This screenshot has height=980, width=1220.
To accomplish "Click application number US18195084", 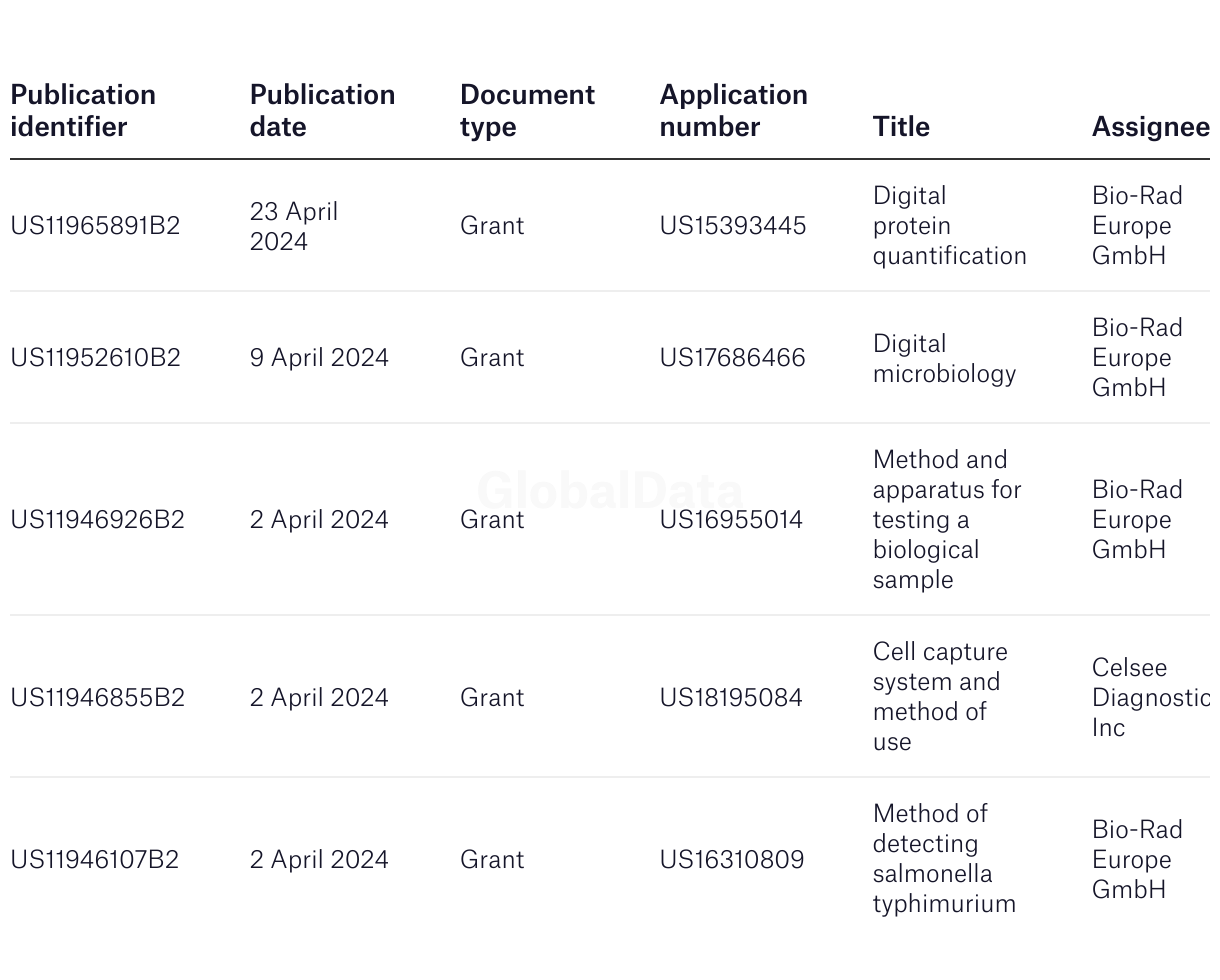I will 731,698.
